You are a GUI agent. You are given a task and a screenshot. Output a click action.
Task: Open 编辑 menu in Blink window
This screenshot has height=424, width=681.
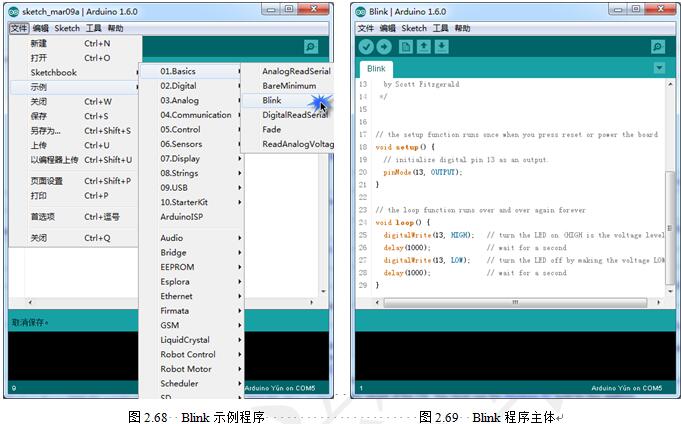(387, 28)
